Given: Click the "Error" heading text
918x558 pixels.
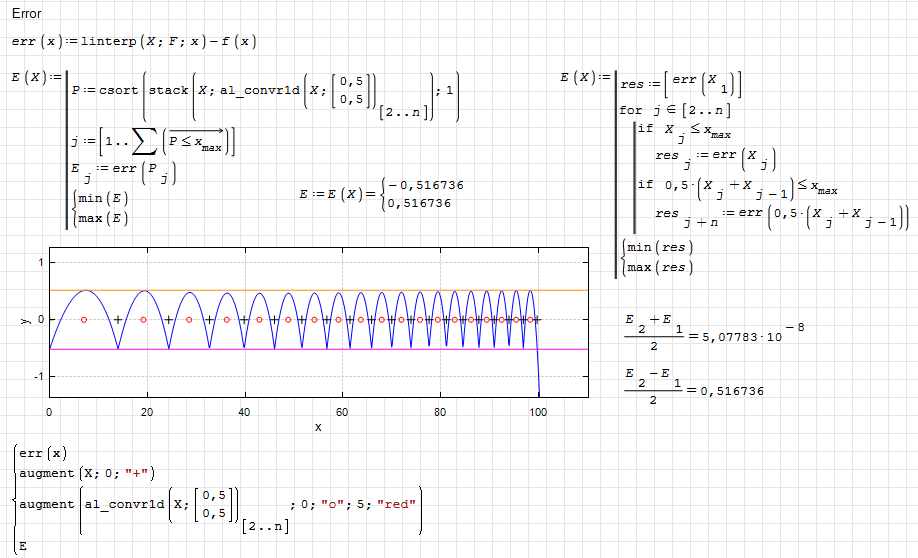Looking at the screenshot, I should coord(26,13).
